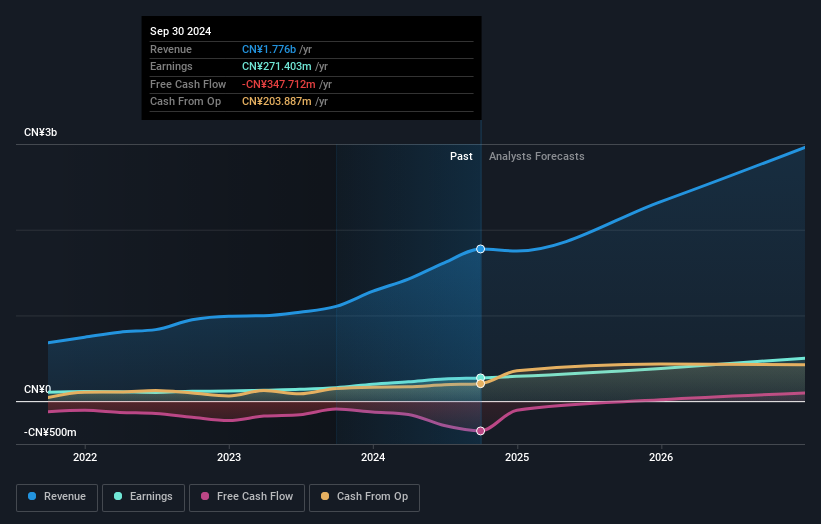
Task: Toggle the Cash From Op legend button
Action: 364,497
